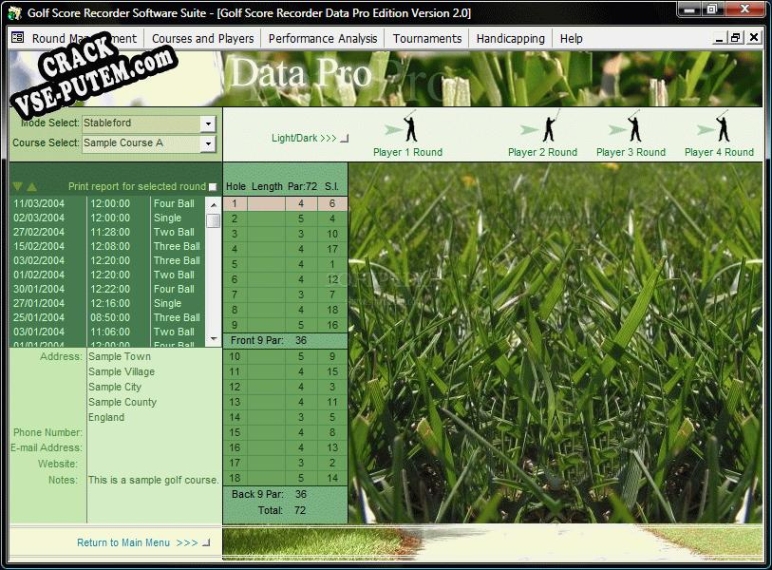Image resolution: width=772 pixels, height=570 pixels.
Task: Expand the Course Select dropdown arrow
Action: coord(208,143)
